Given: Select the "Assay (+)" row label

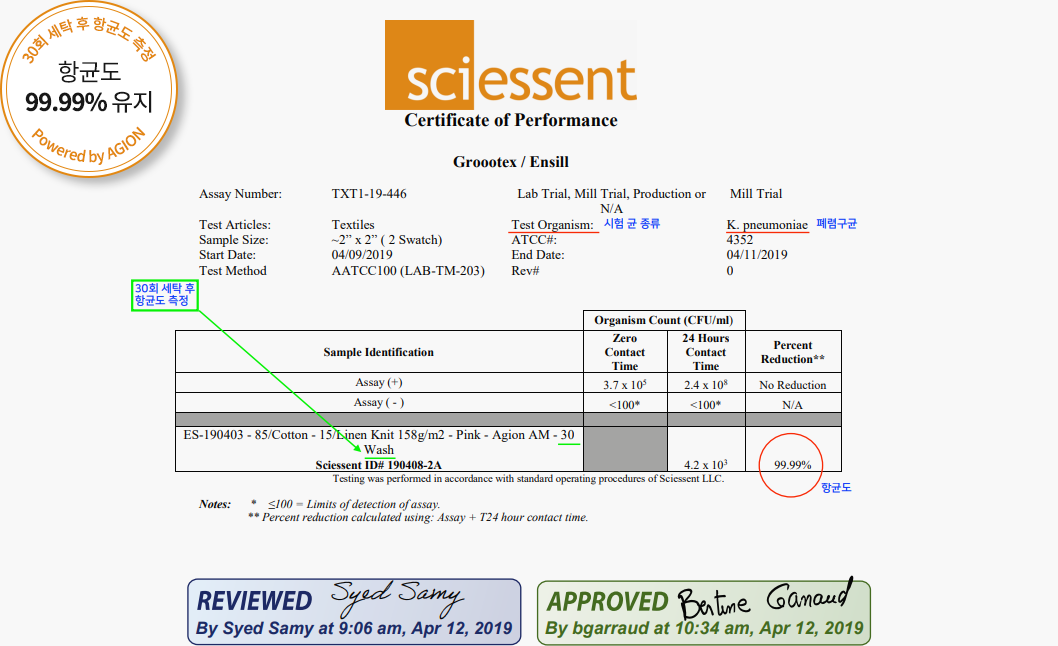Looking at the screenshot, I should click(379, 382).
